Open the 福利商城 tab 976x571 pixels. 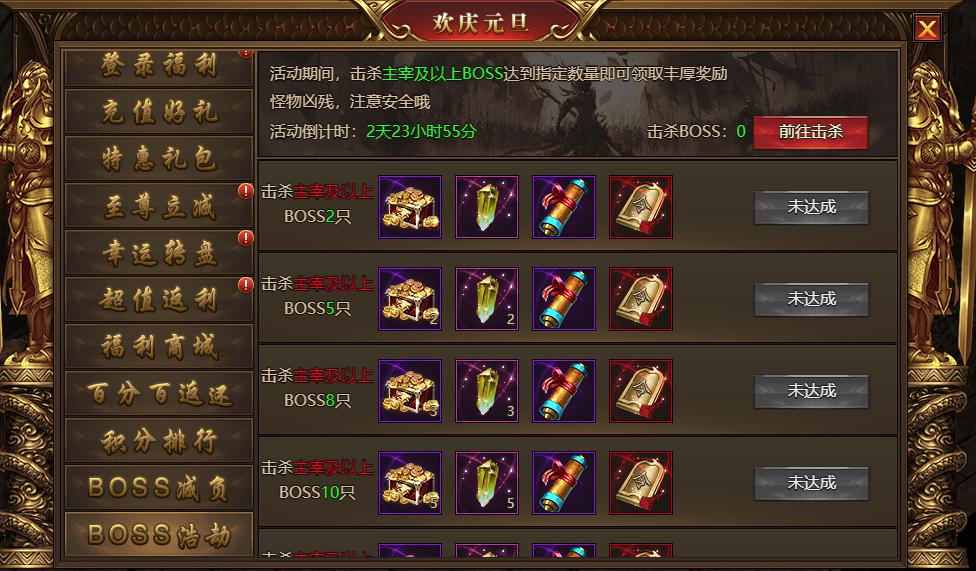159,347
